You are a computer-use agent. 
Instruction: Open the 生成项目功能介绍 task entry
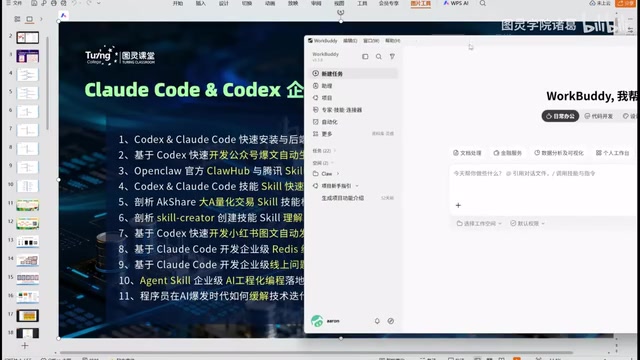pos(342,198)
